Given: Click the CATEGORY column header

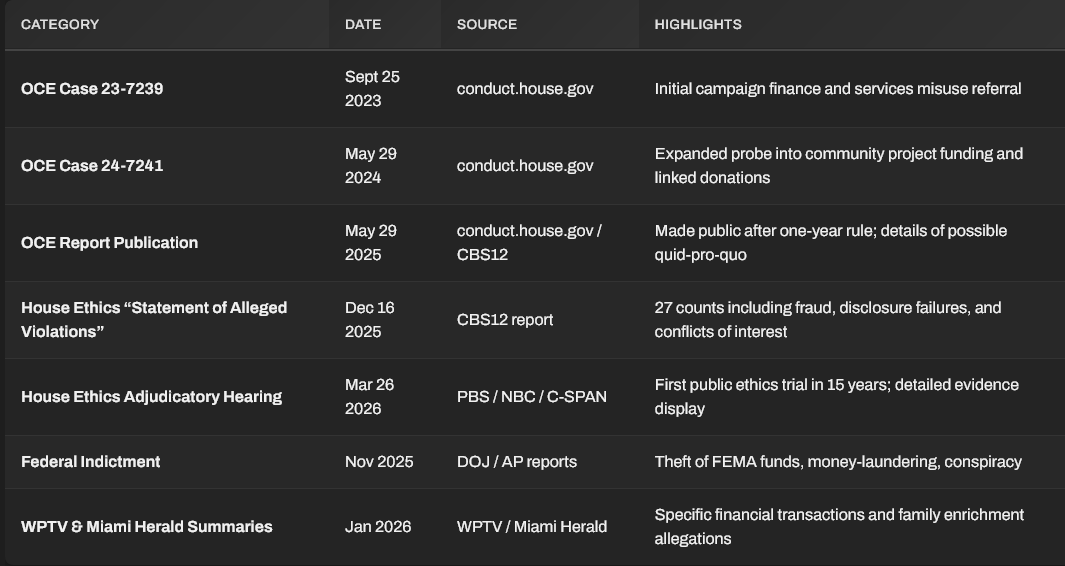Looking at the screenshot, I should coord(60,24).
